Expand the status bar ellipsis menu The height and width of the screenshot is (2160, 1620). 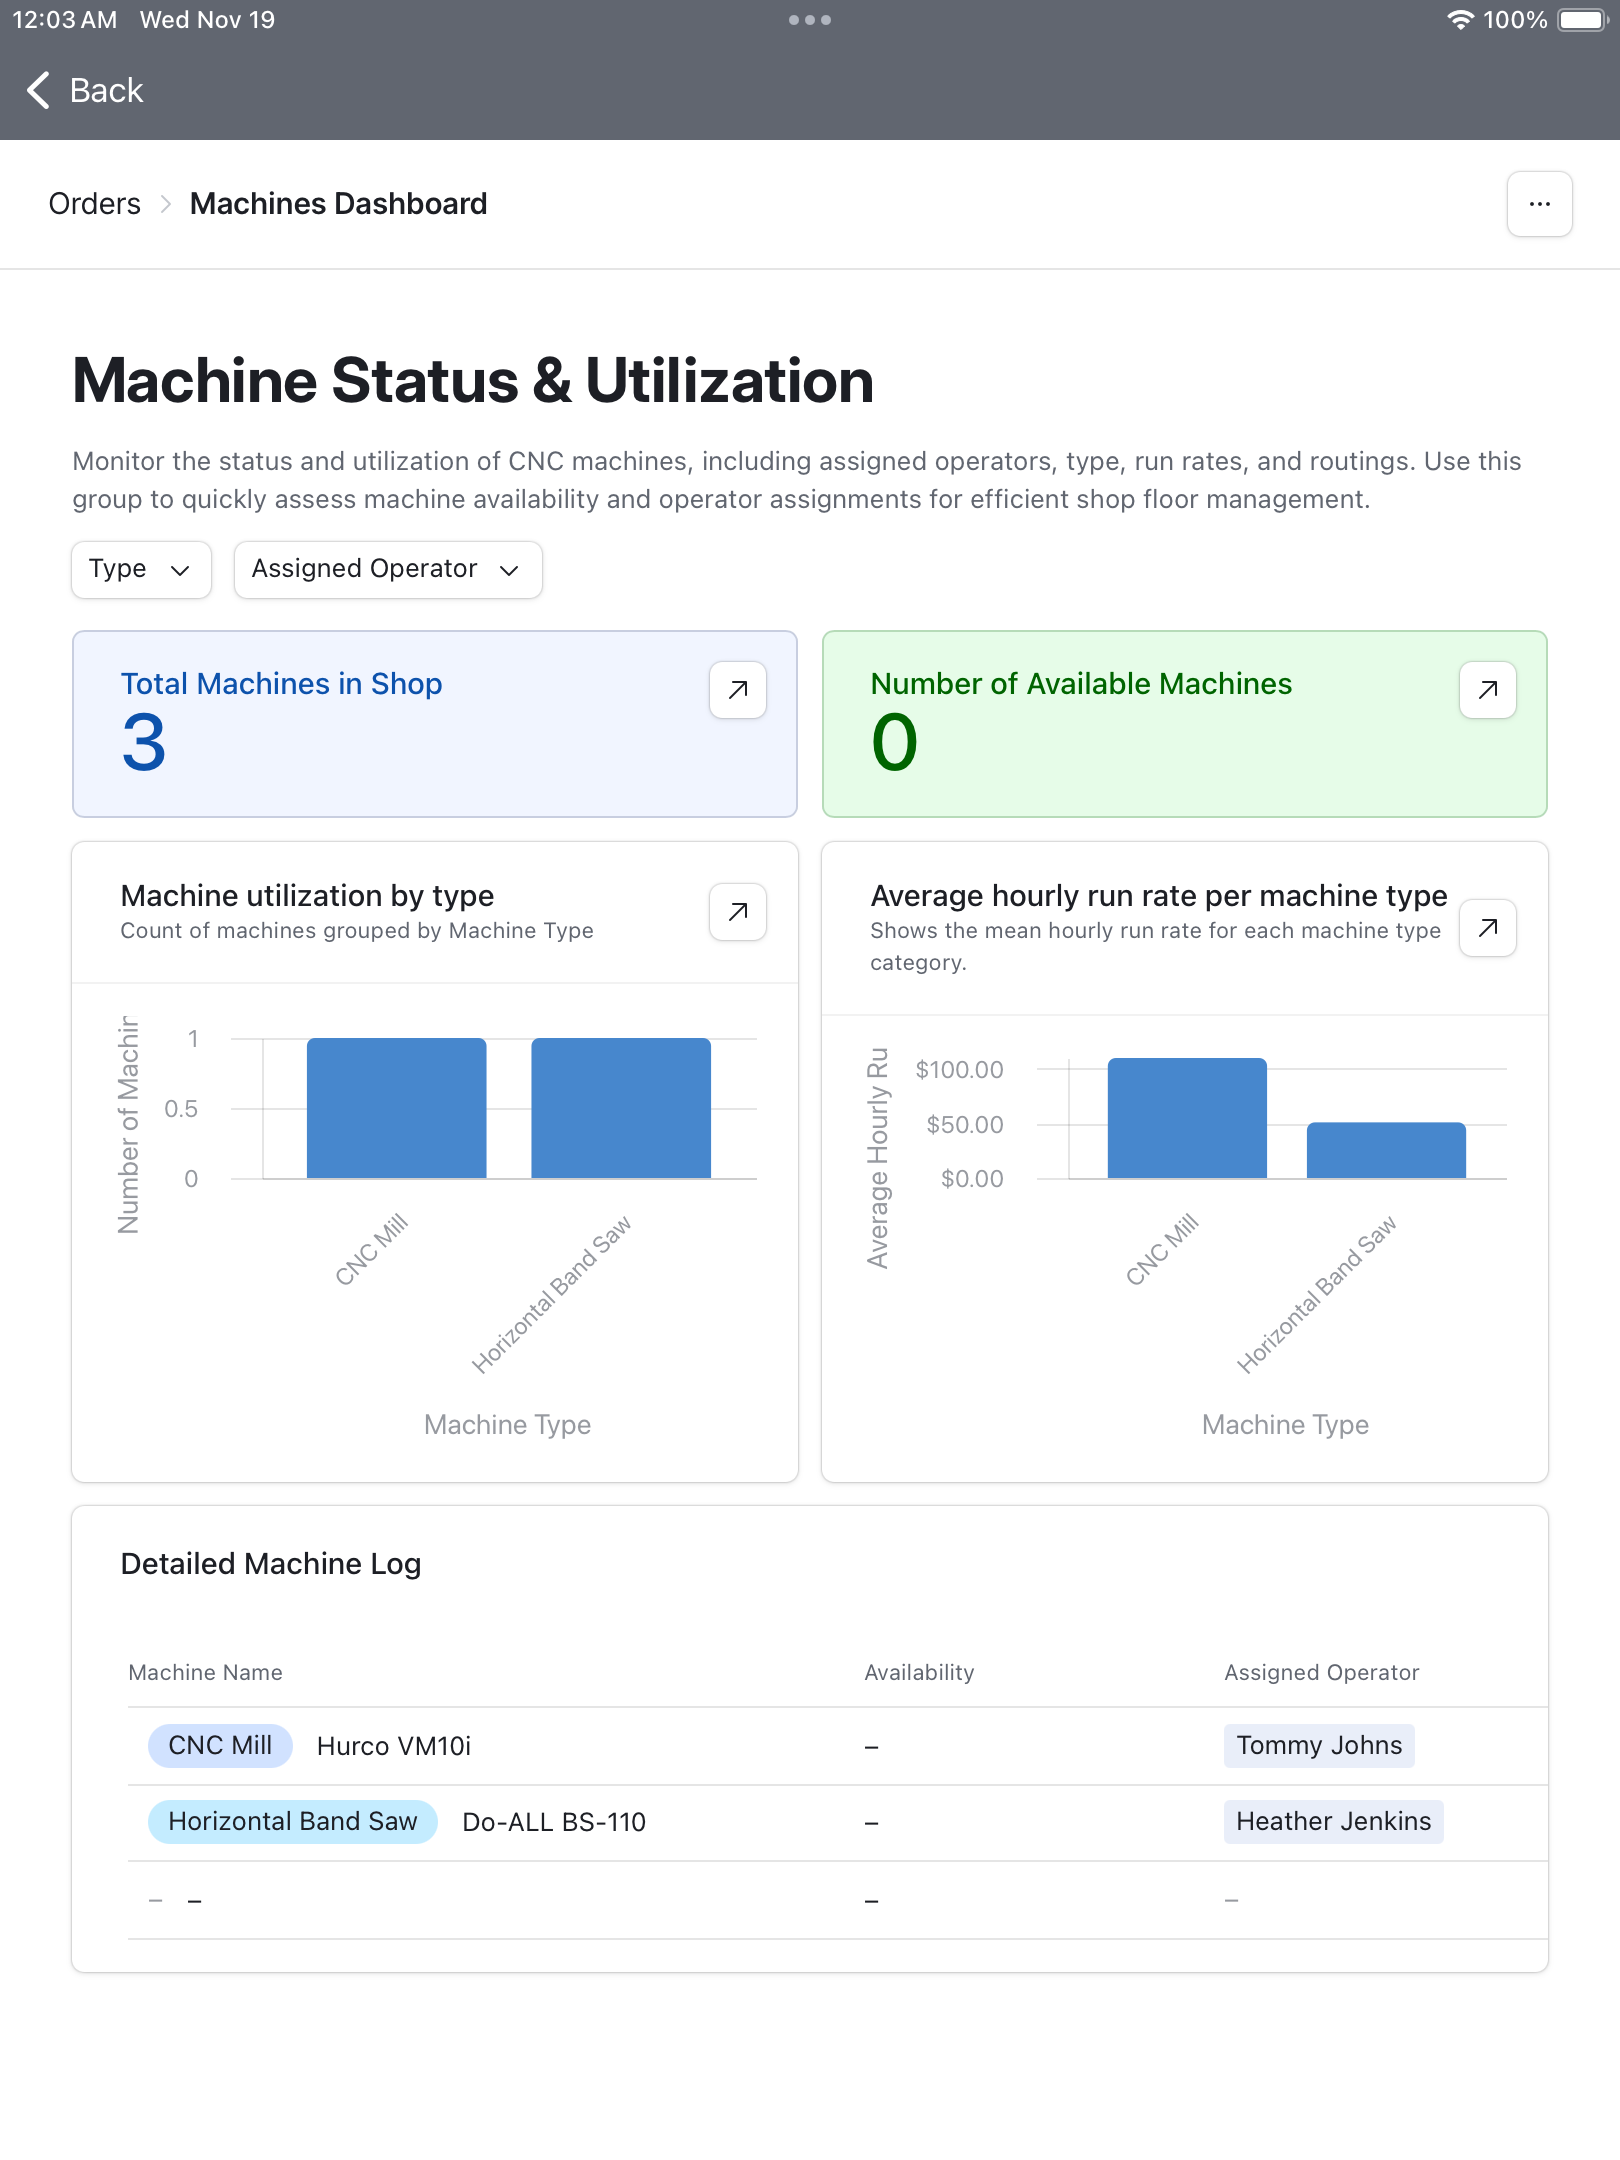810,19
